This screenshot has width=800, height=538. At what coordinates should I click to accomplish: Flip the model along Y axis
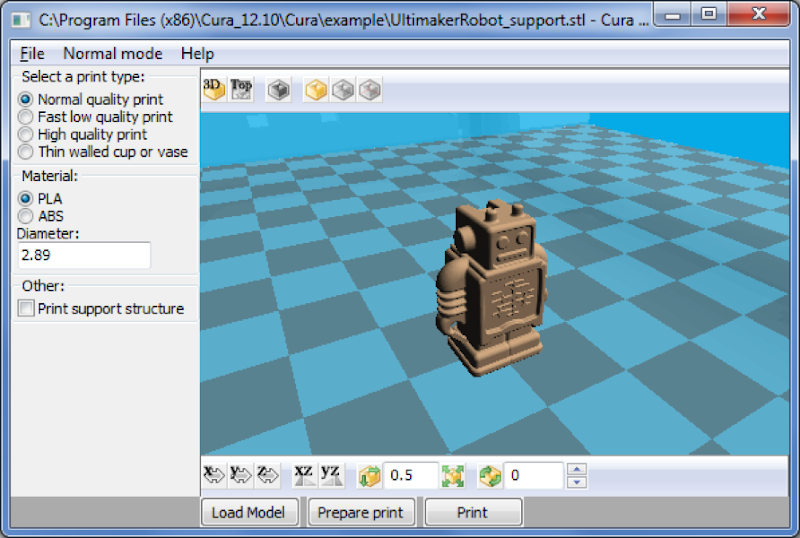pos(241,475)
